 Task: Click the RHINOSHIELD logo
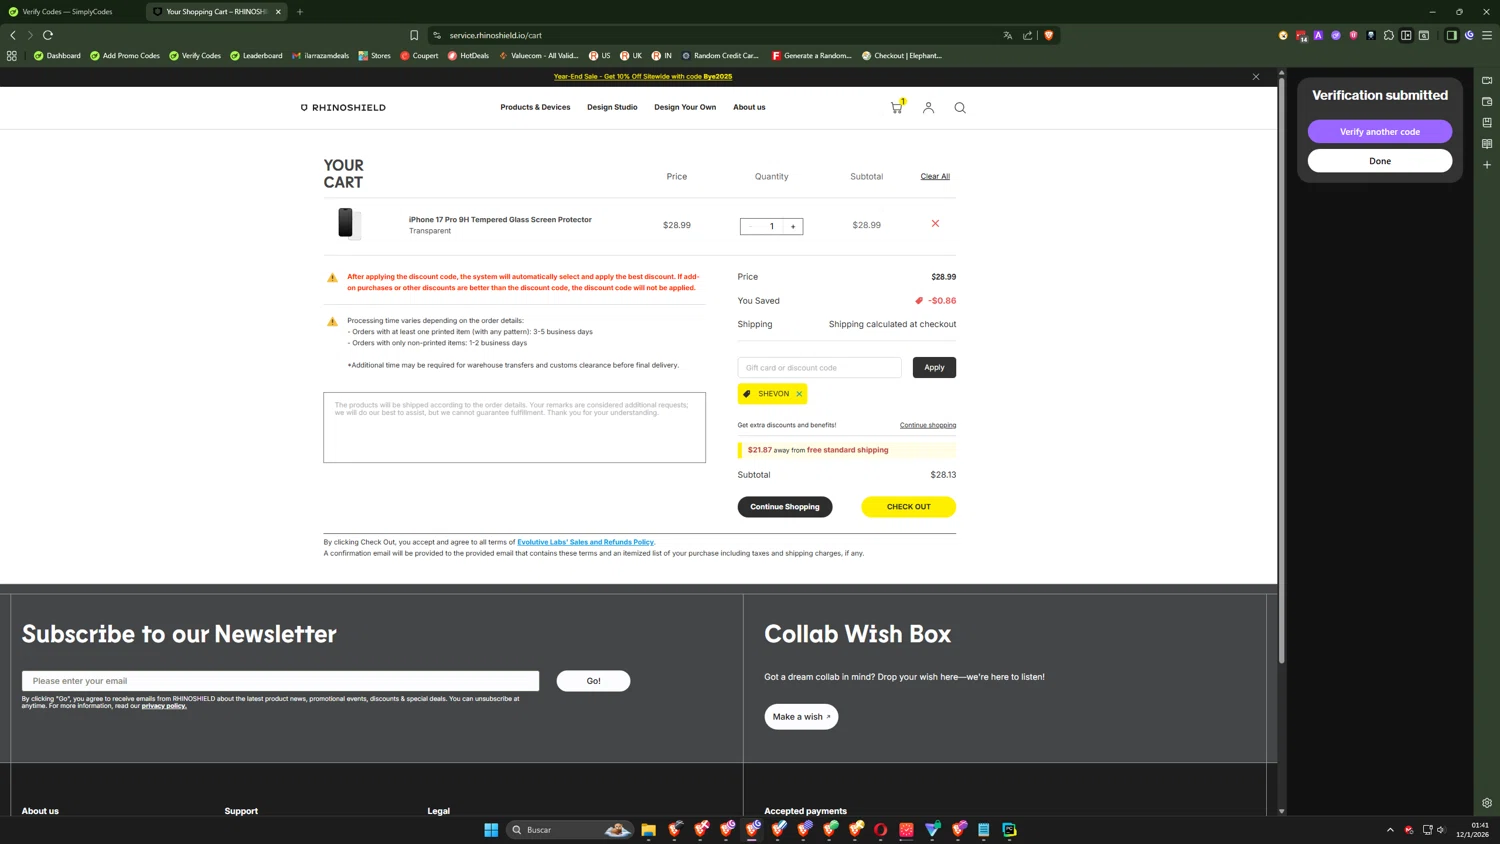(343, 107)
